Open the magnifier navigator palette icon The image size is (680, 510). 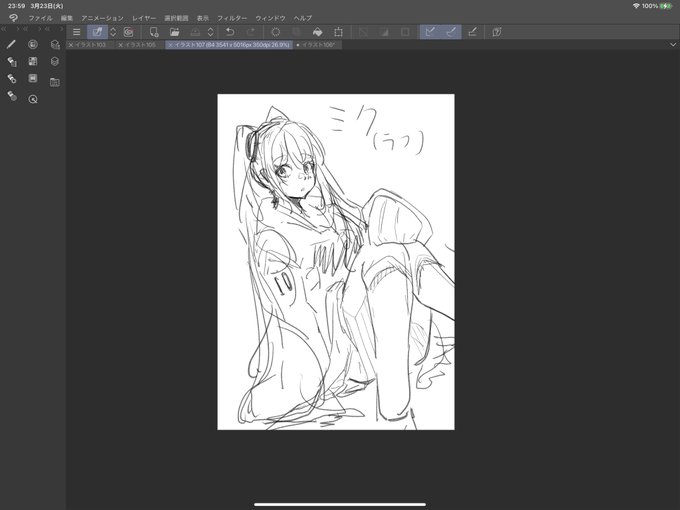33,99
